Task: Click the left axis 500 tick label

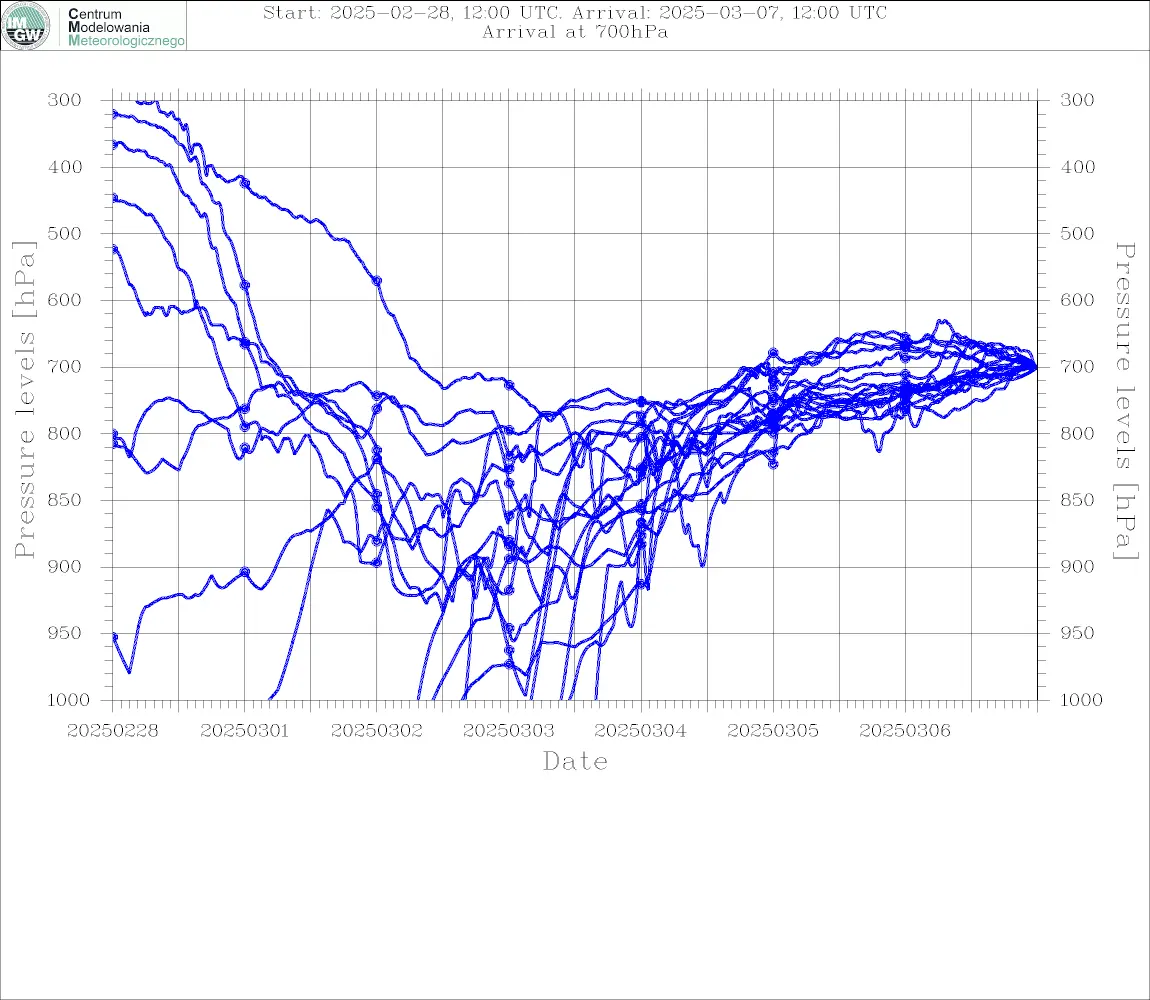Action: pyautogui.click(x=64, y=233)
